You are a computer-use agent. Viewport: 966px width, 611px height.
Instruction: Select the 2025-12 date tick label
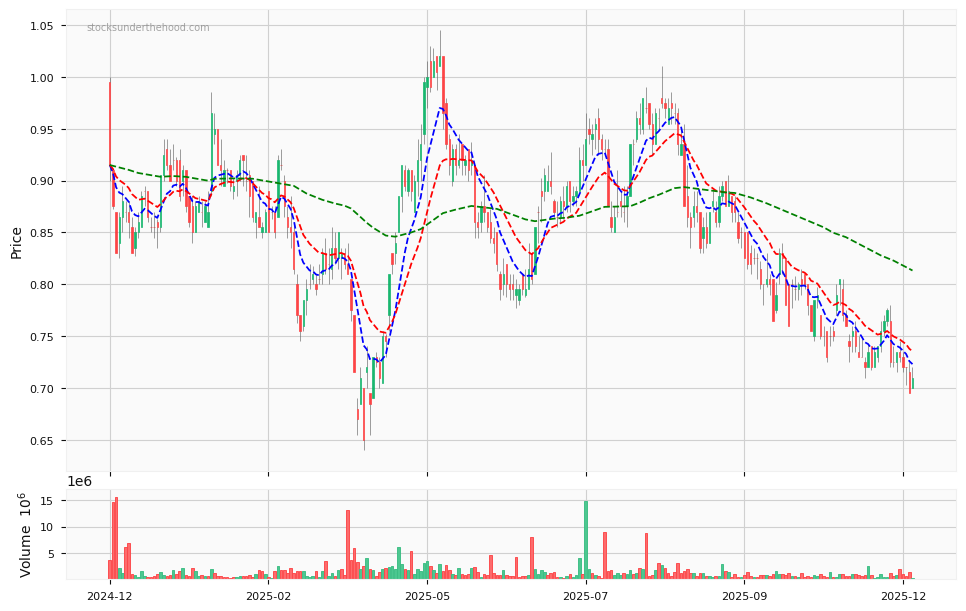click(x=903, y=594)
